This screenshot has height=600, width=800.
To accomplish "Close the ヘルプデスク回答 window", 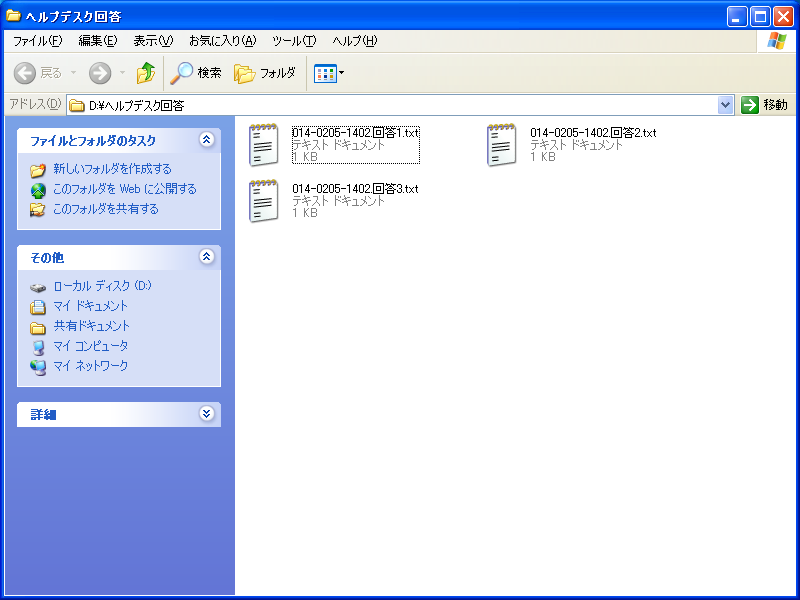I will [783, 17].
